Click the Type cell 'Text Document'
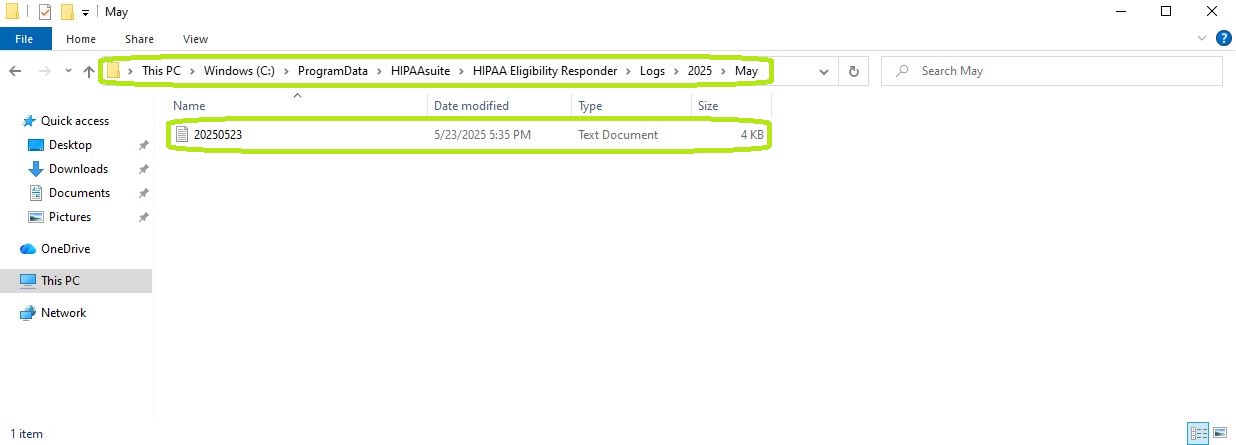1236x445 pixels. [x=618, y=134]
